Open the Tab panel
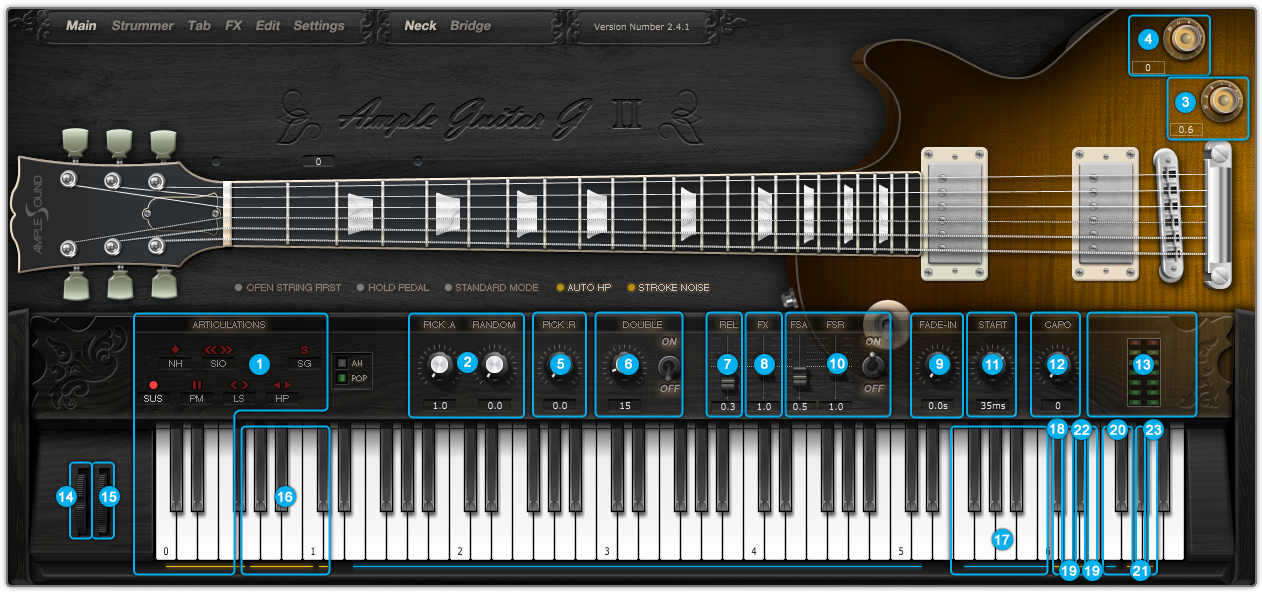 pos(199,26)
